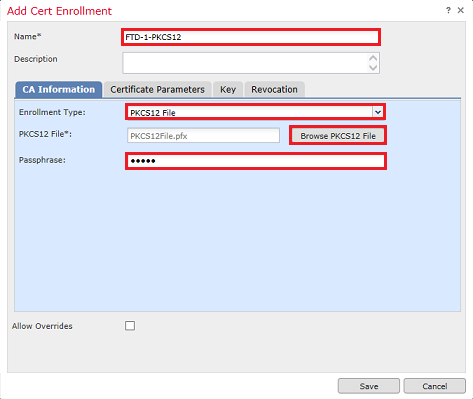
Task: Open the Key tab
Action: click(228, 89)
